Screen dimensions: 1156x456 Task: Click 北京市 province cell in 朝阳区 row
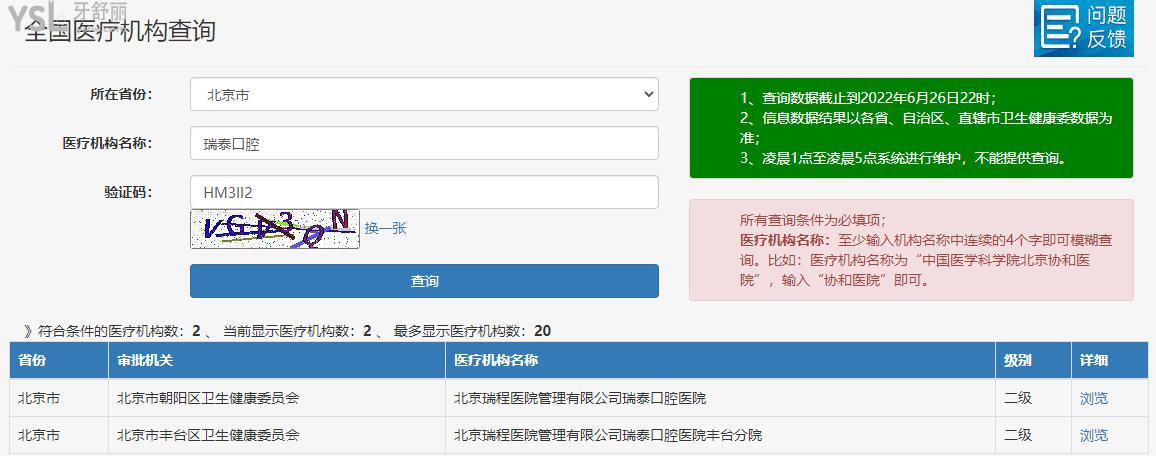59,399
